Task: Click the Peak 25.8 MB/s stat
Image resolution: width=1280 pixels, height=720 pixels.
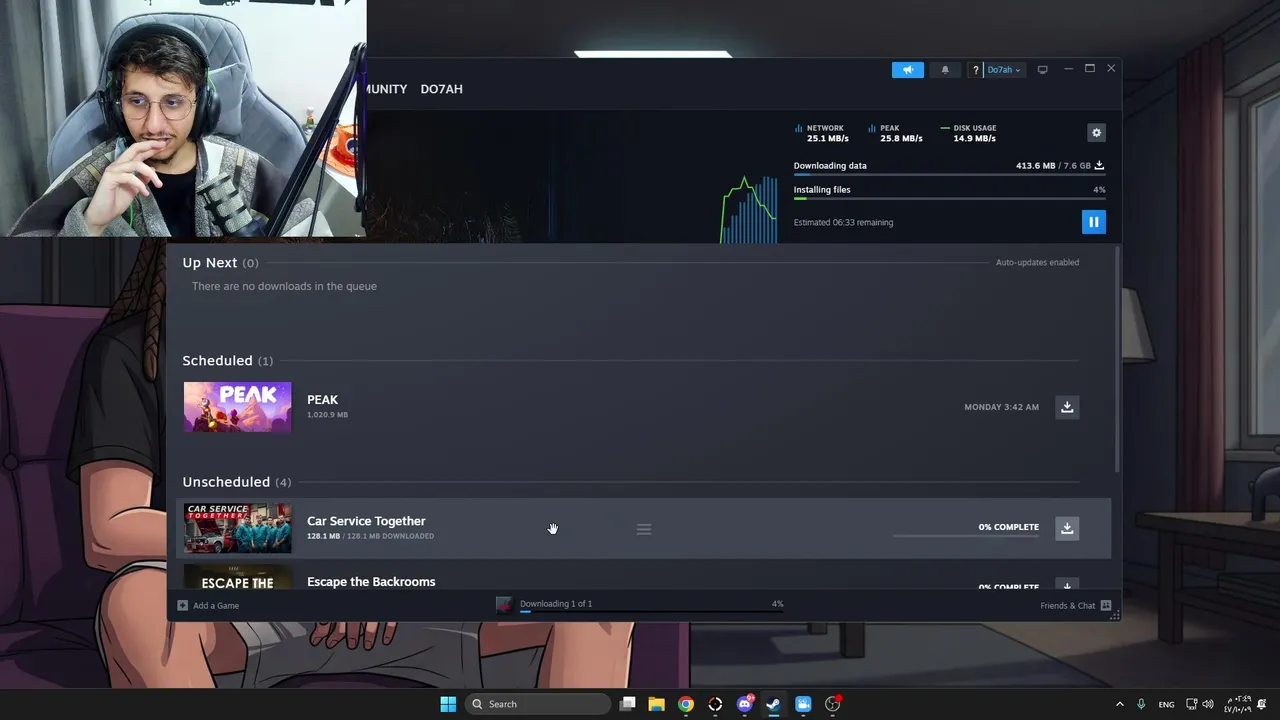Action: pos(895,133)
